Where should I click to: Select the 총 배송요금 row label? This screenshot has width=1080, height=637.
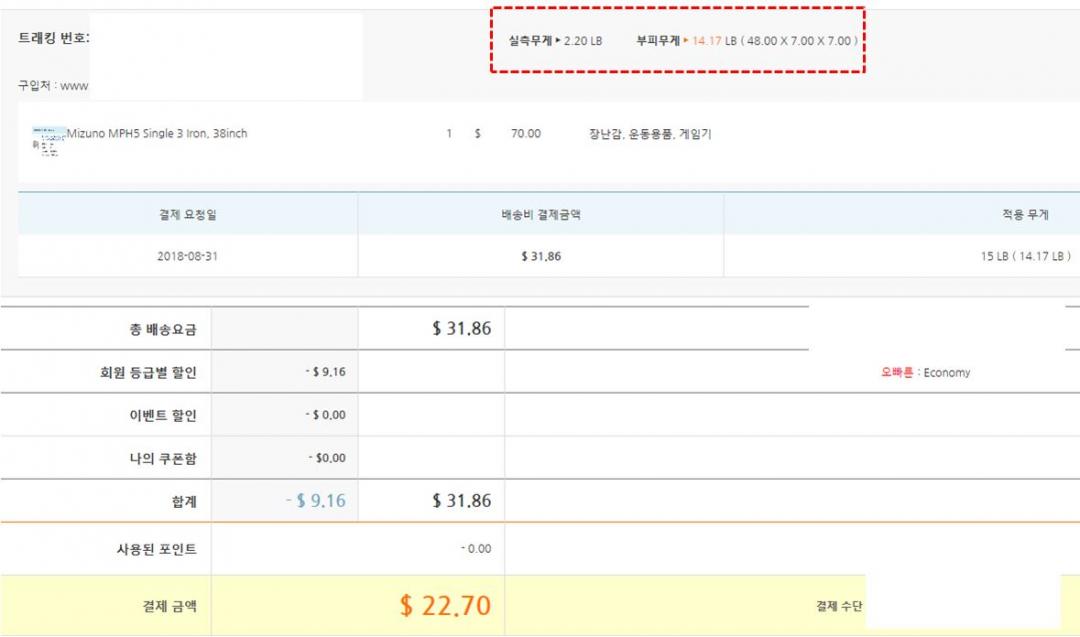point(156,329)
